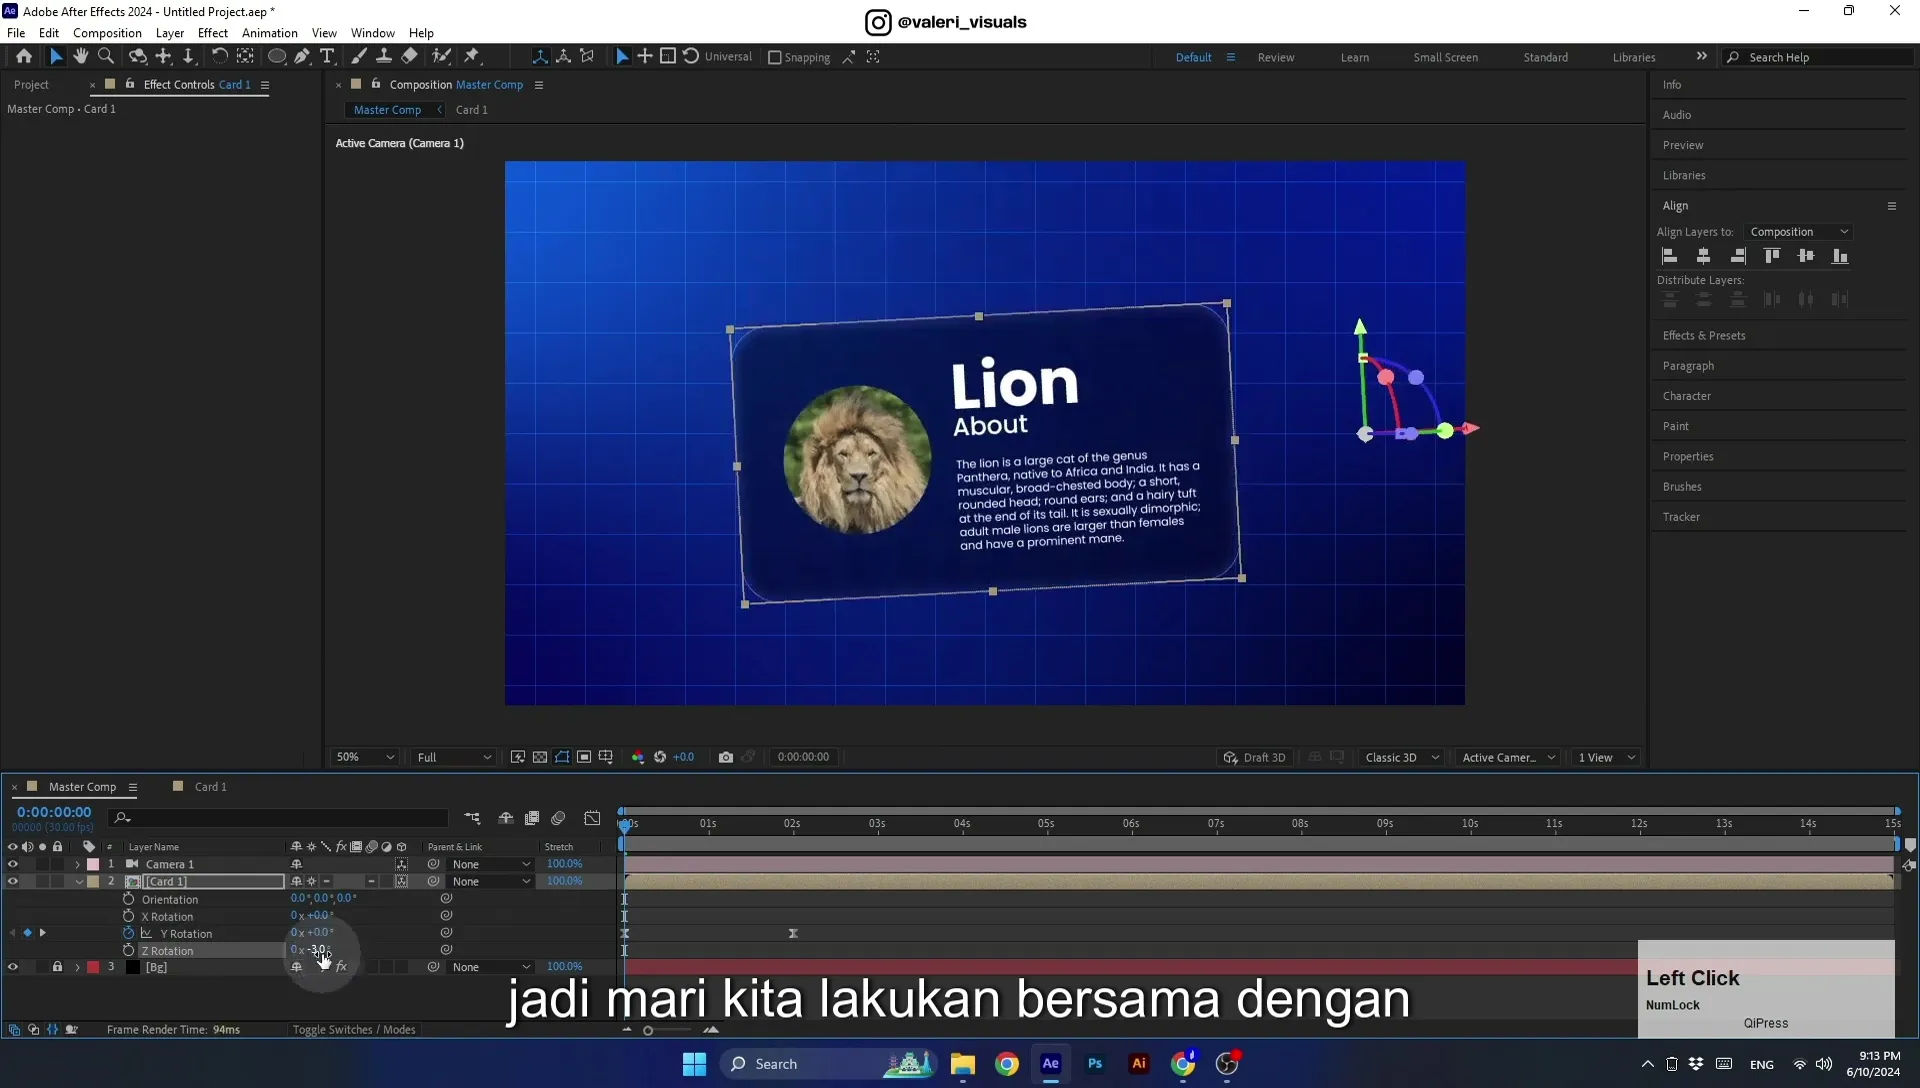Image resolution: width=1920 pixels, height=1088 pixels.
Task: Collapse the Card 1 layer properties
Action: (x=78, y=882)
